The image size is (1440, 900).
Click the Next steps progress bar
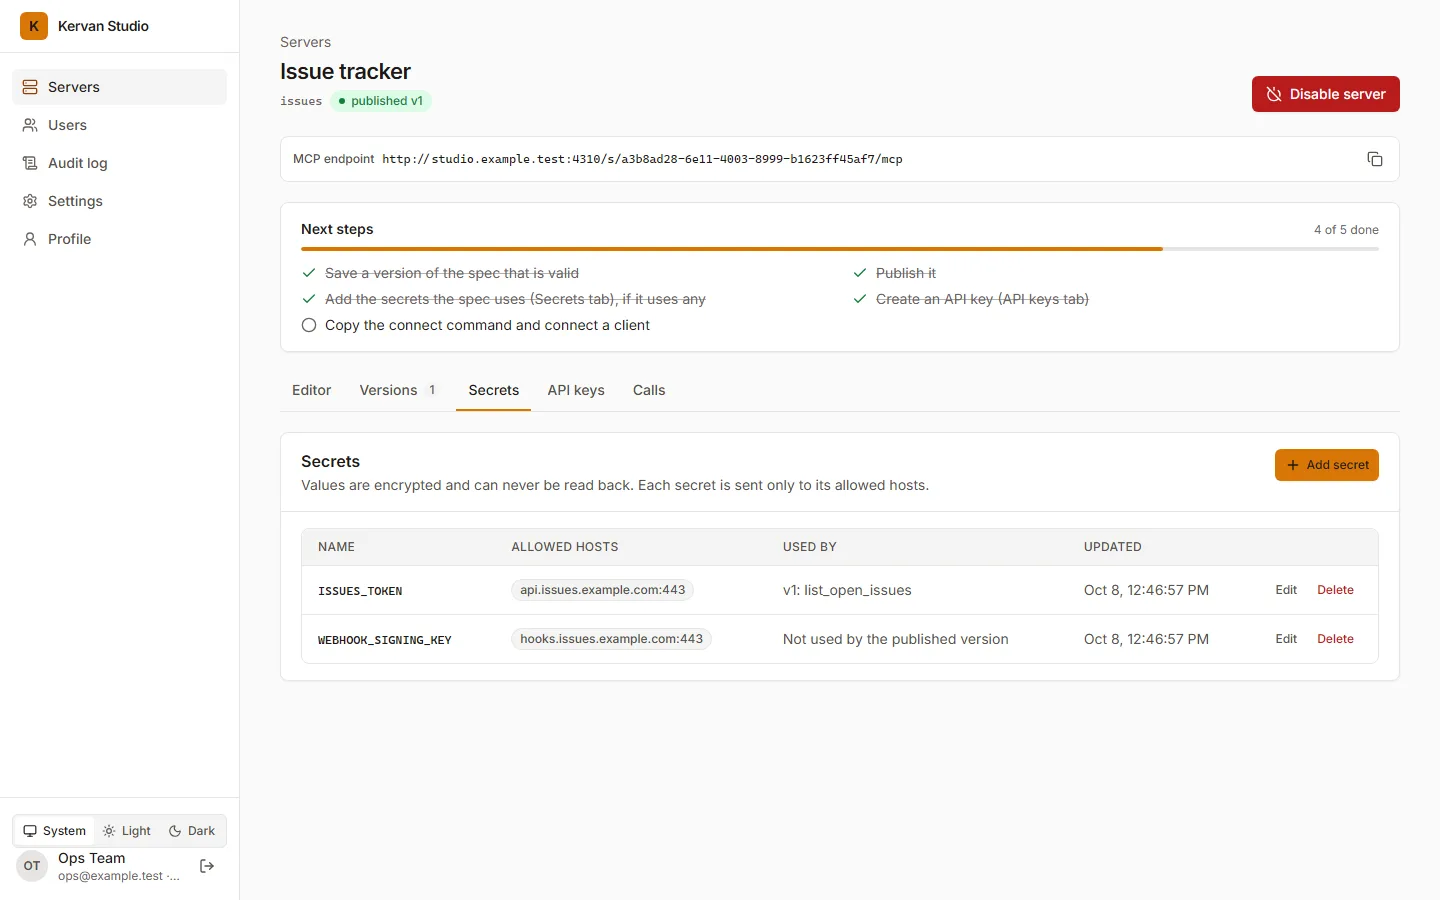pyautogui.click(x=840, y=248)
